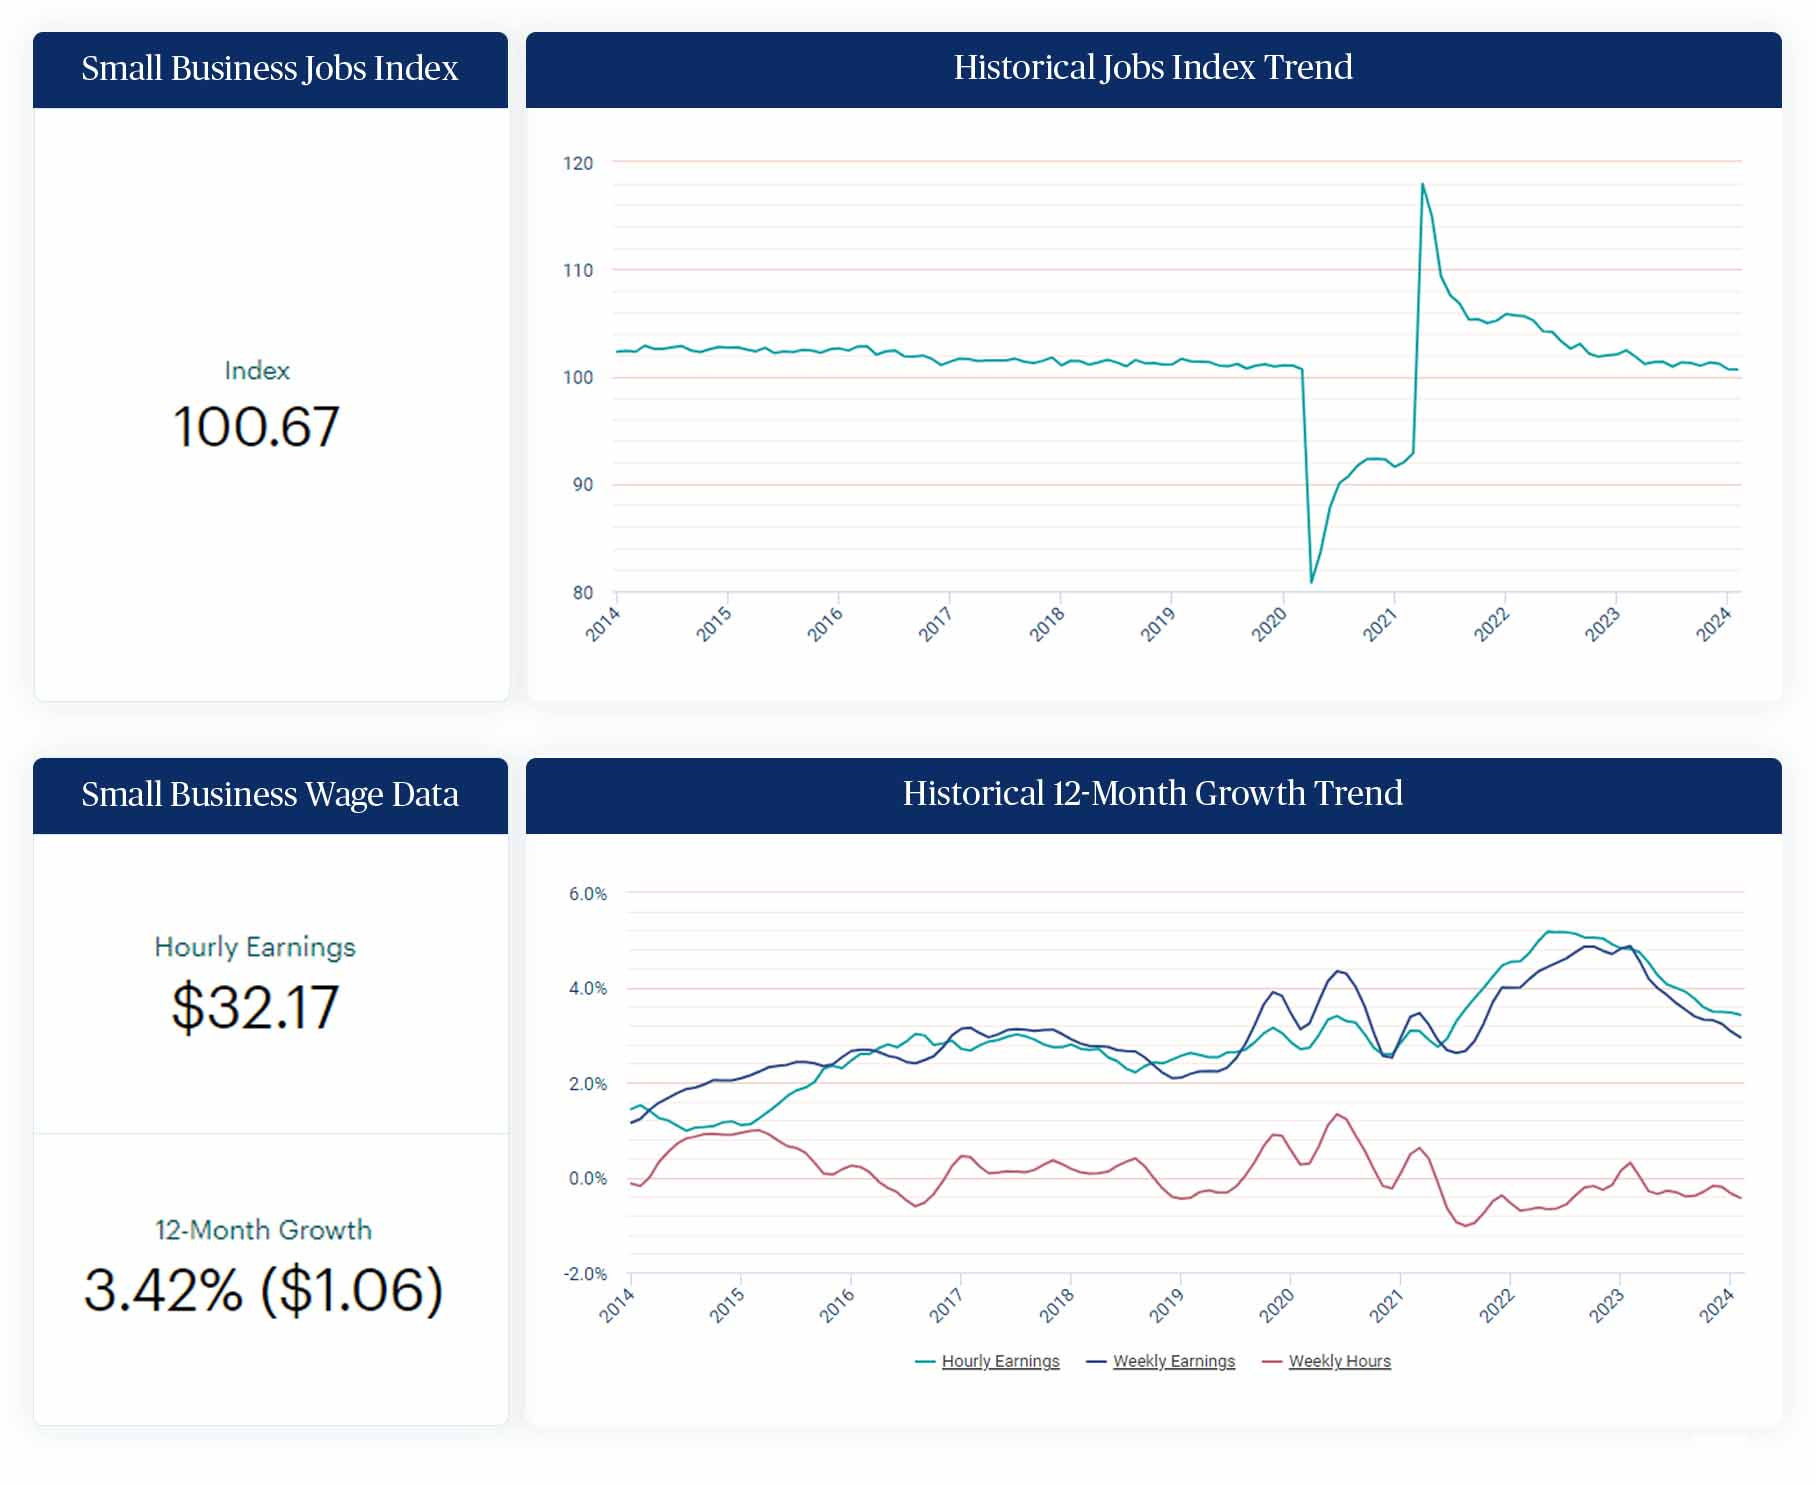Click the 2020 label on Jobs Index chart
Screen dimensions: 1816x1485
[1269, 625]
